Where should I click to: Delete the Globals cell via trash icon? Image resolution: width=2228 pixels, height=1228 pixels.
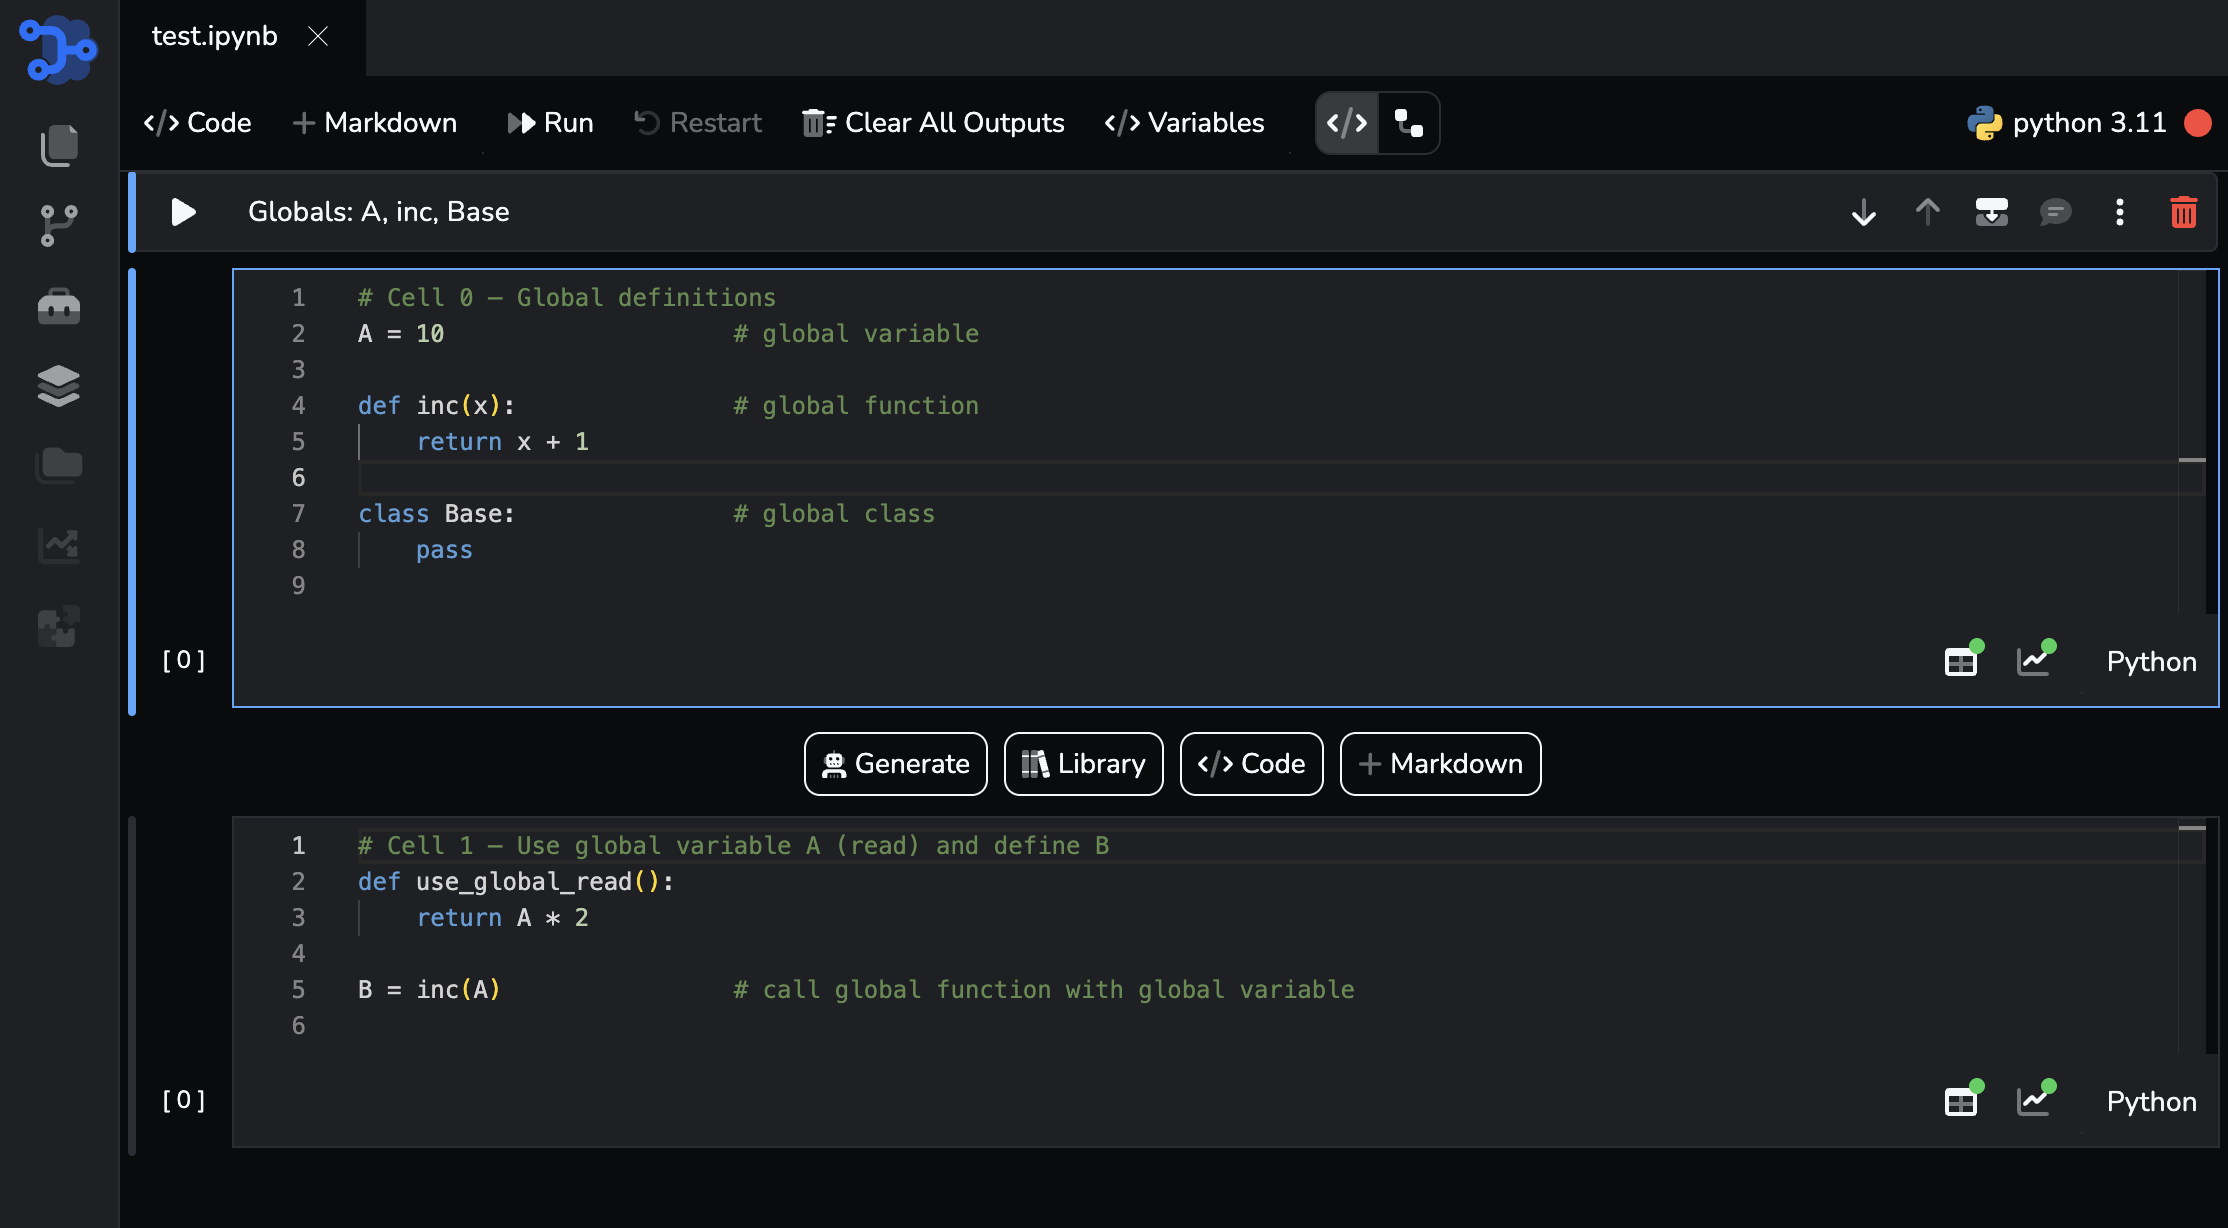tap(2184, 212)
